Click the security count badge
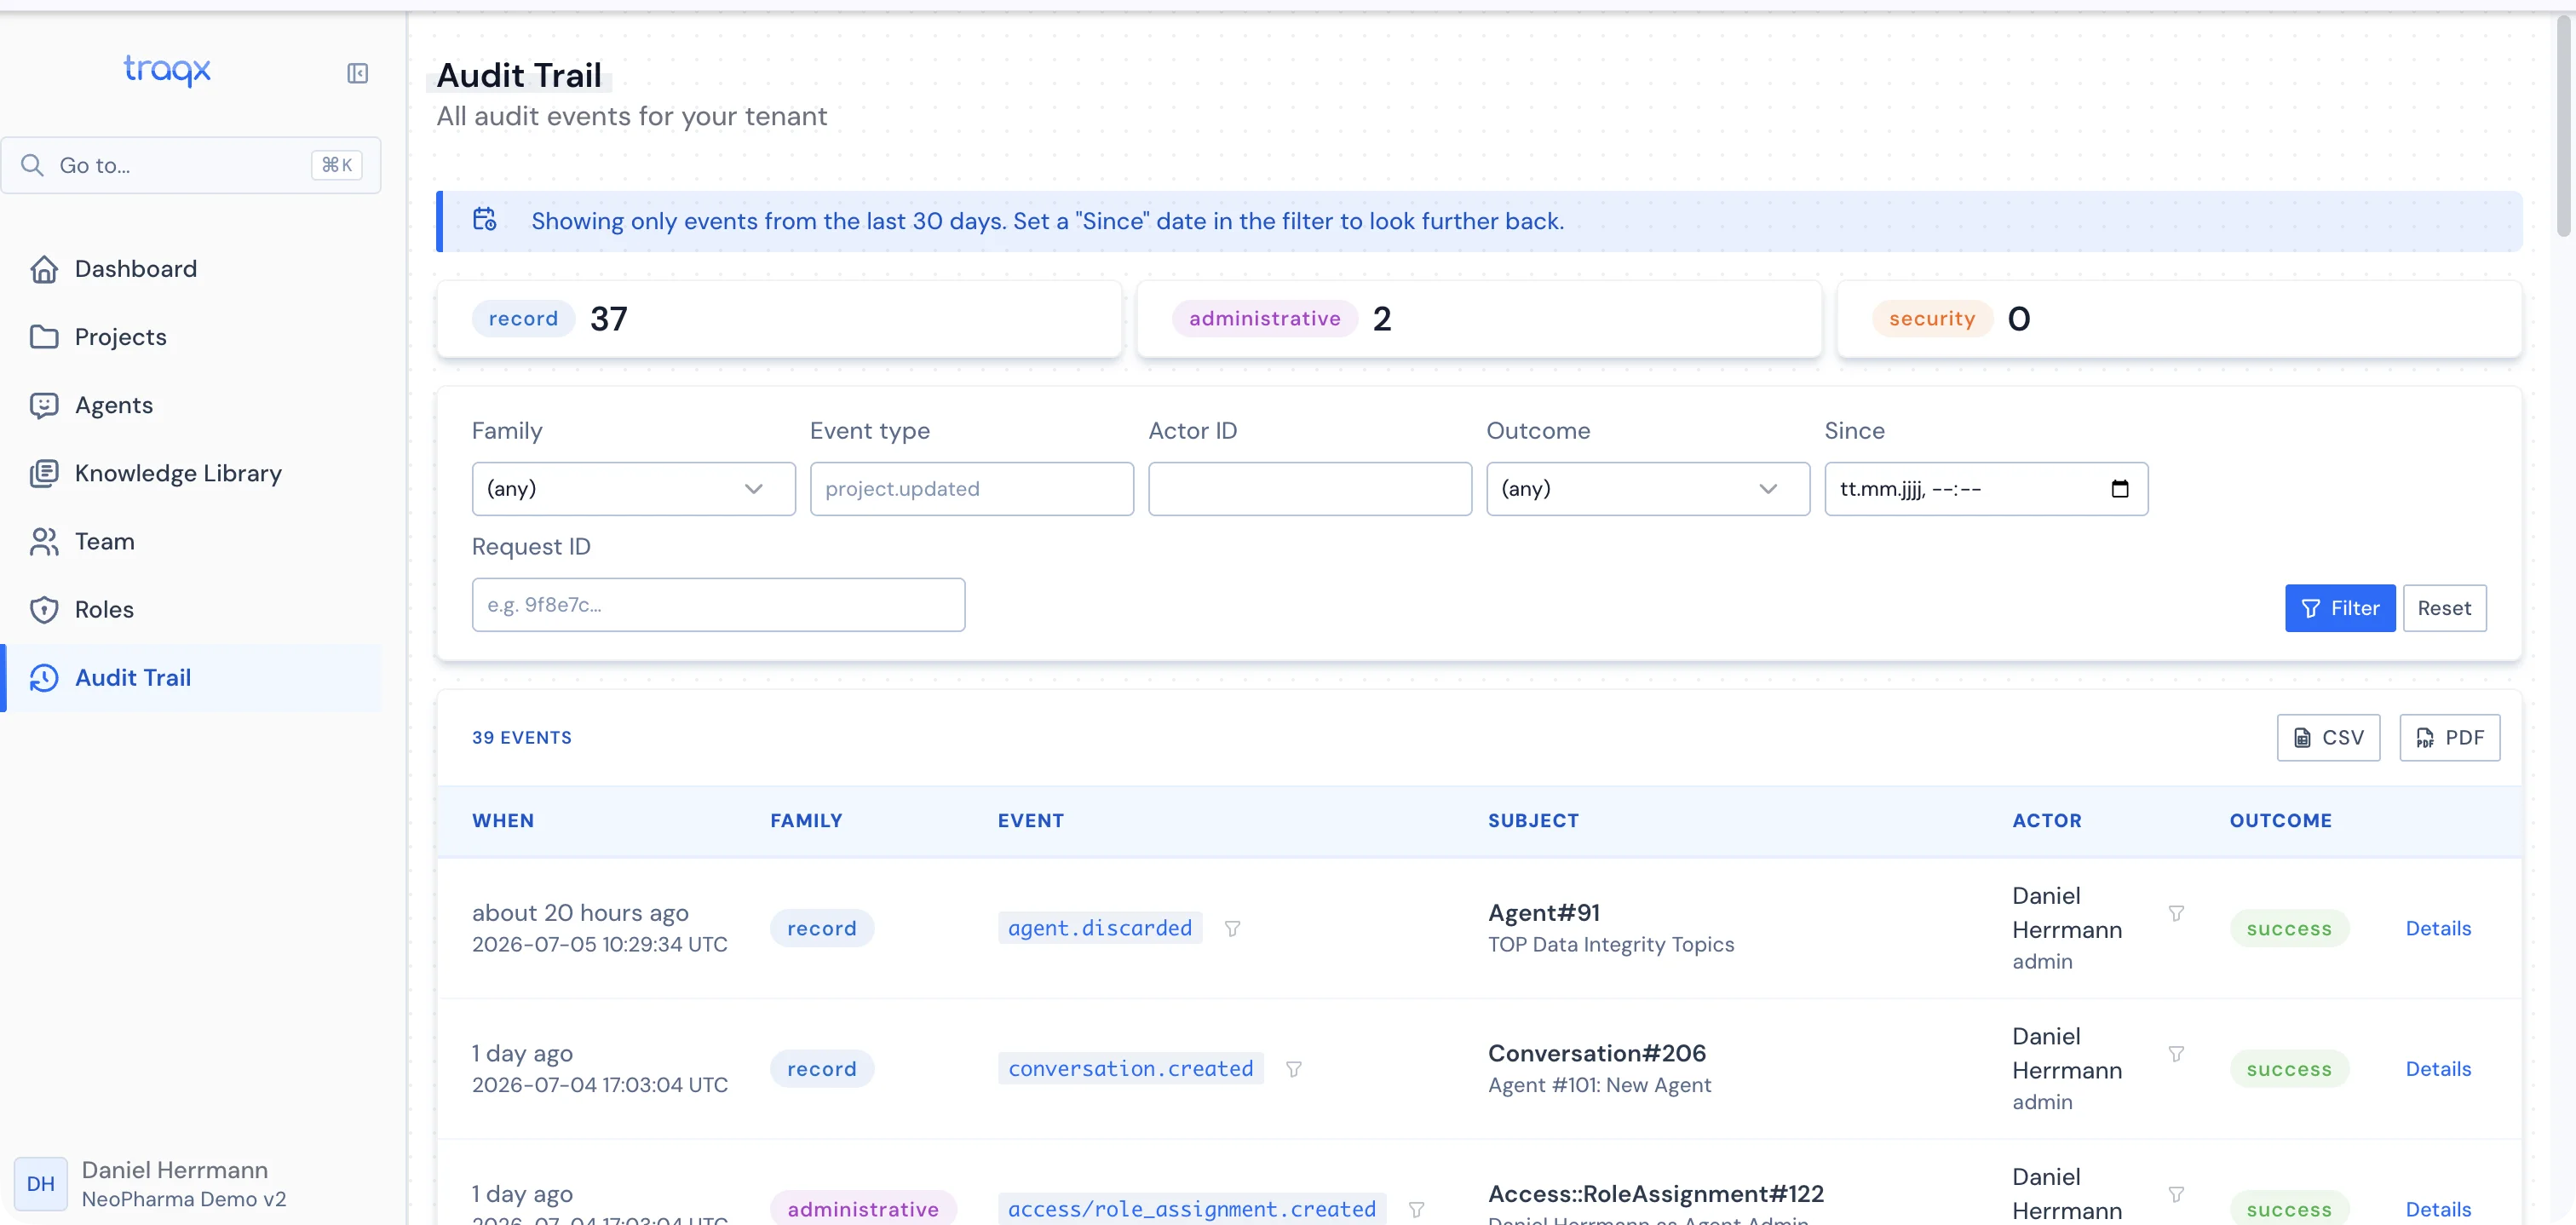The height and width of the screenshot is (1225, 2576). click(x=1931, y=318)
